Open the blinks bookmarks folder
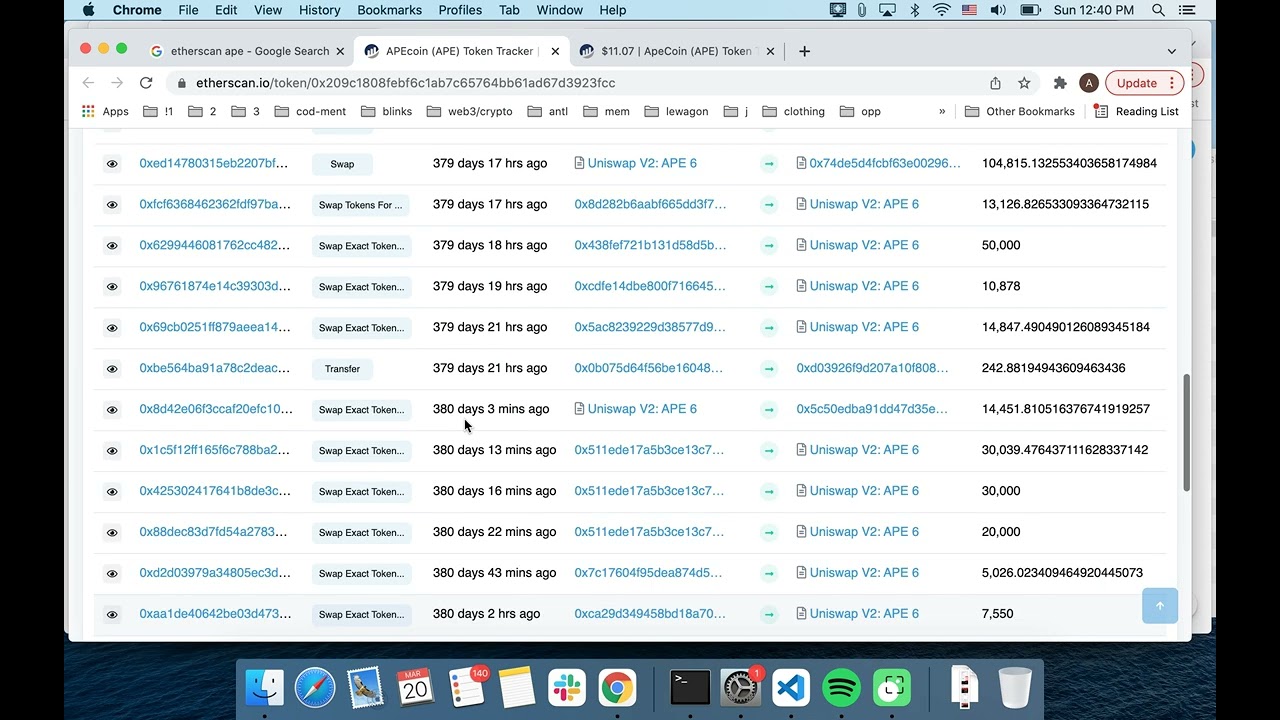Screen dimensions: 1280x720 click(386, 111)
